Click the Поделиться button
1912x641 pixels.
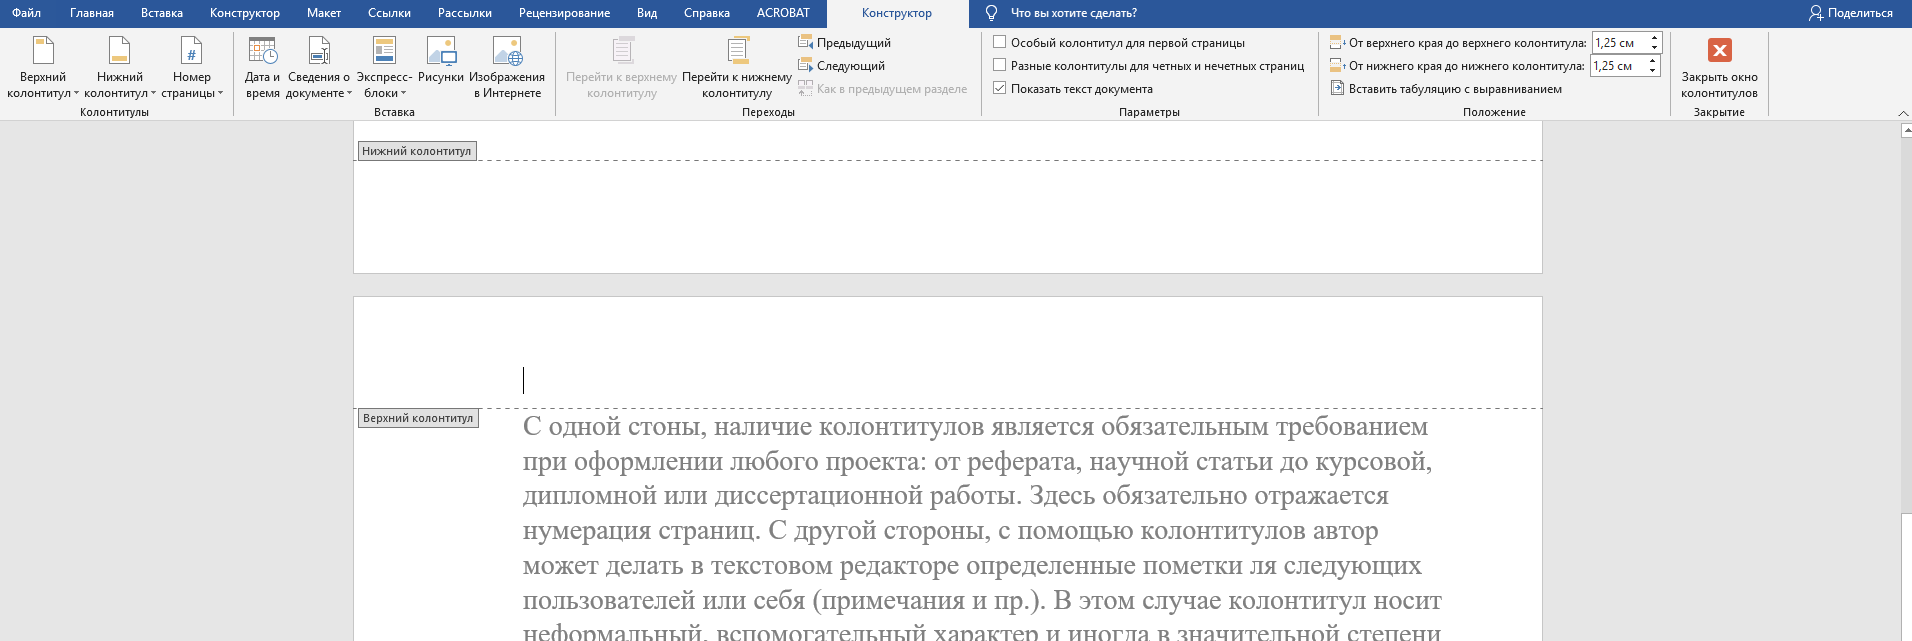pos(1850,13)
